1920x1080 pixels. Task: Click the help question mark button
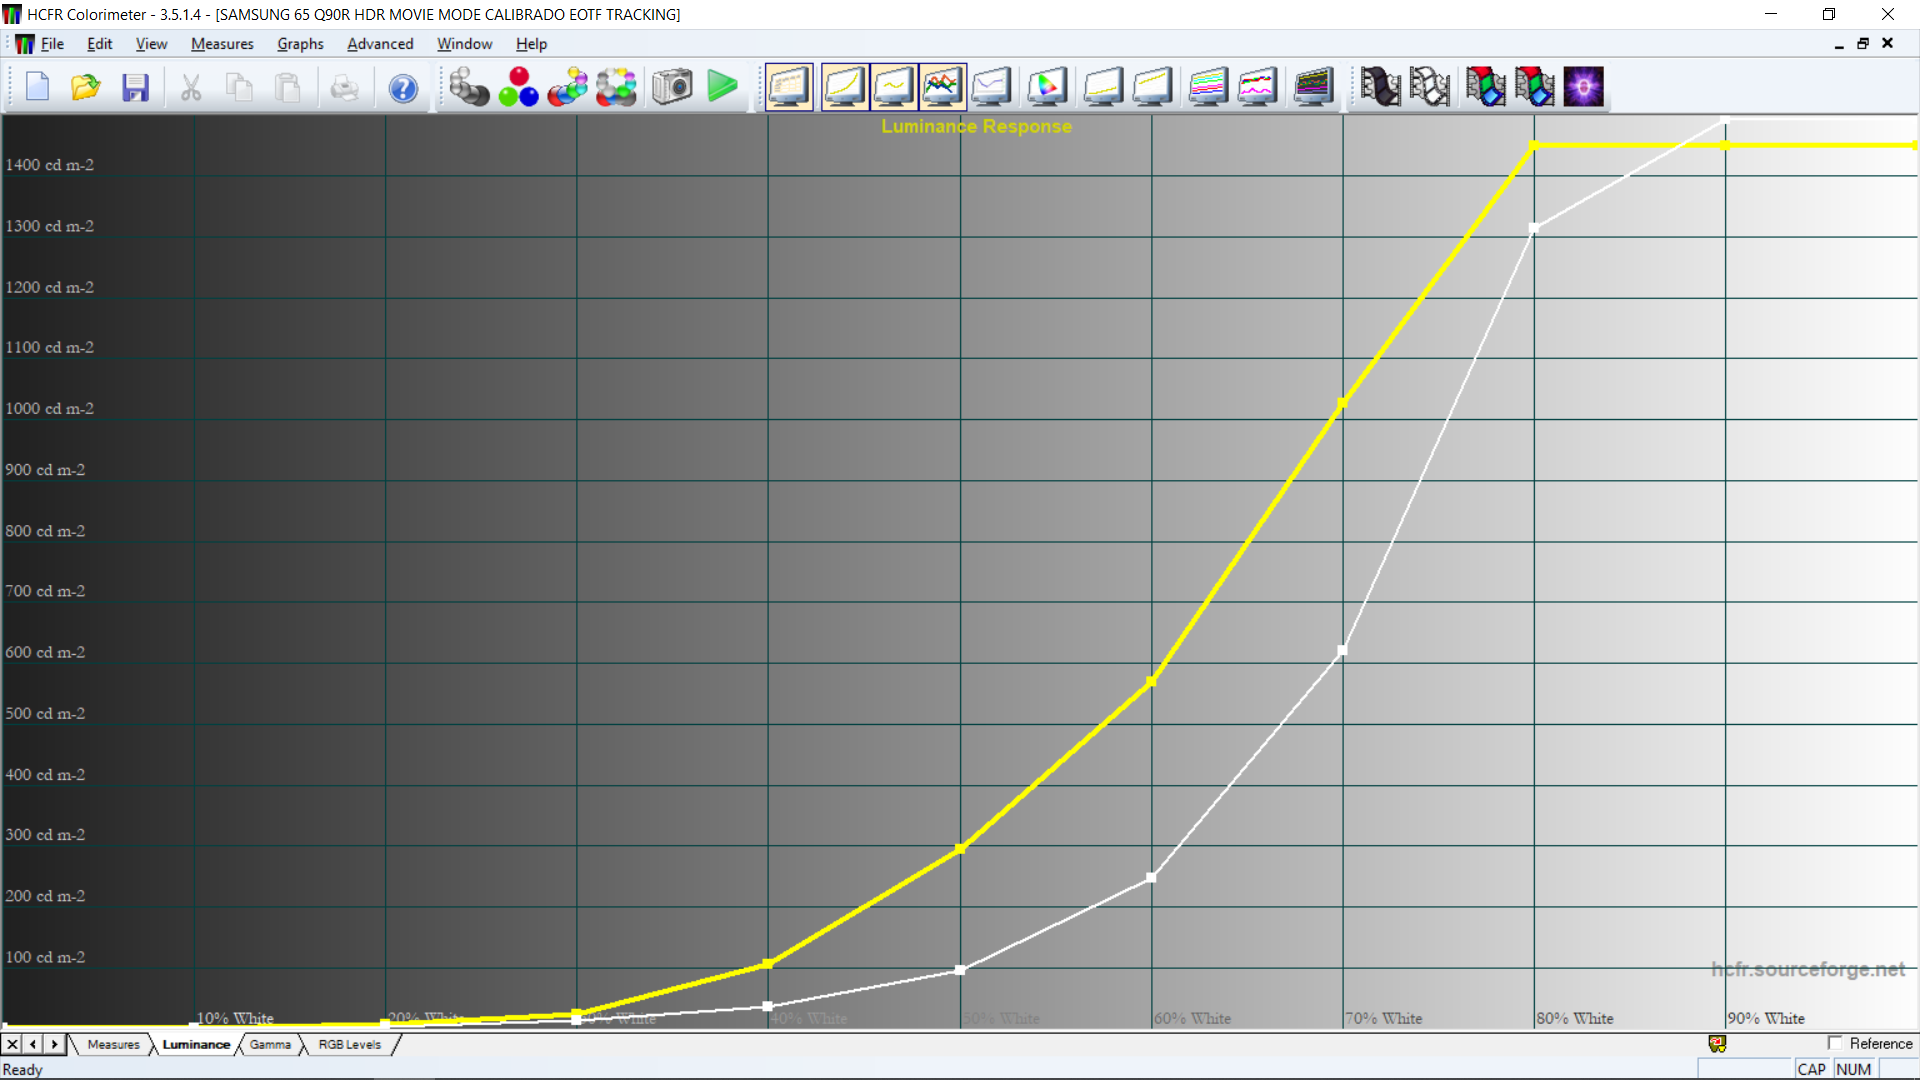click(x=403, y=88)
